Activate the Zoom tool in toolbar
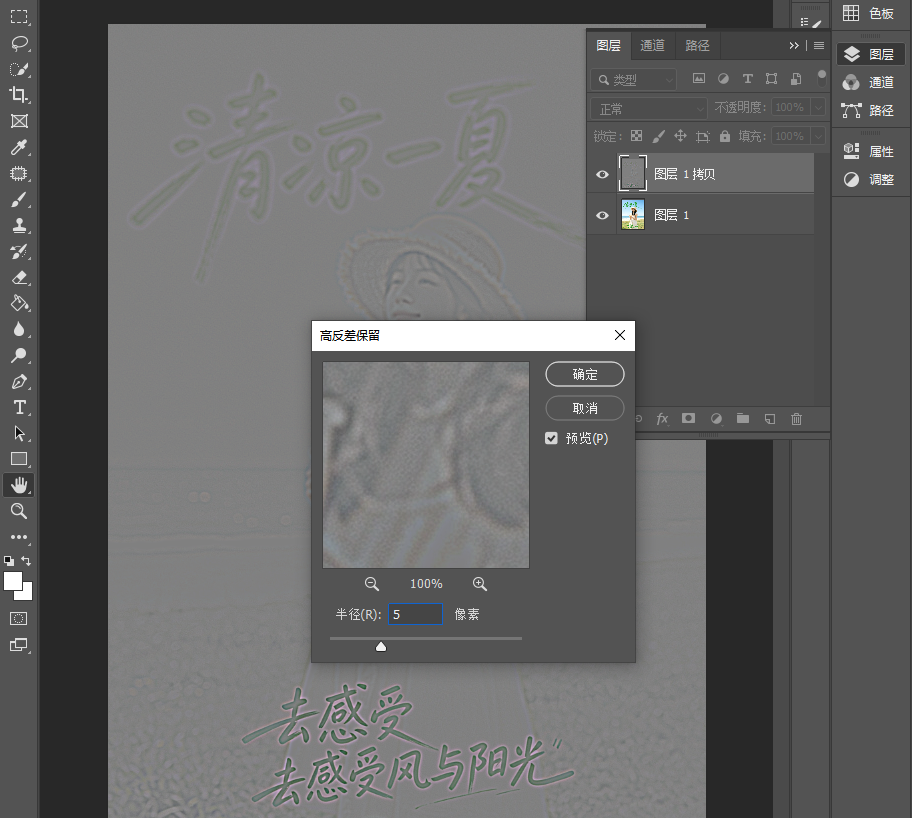 coord(19,511)
